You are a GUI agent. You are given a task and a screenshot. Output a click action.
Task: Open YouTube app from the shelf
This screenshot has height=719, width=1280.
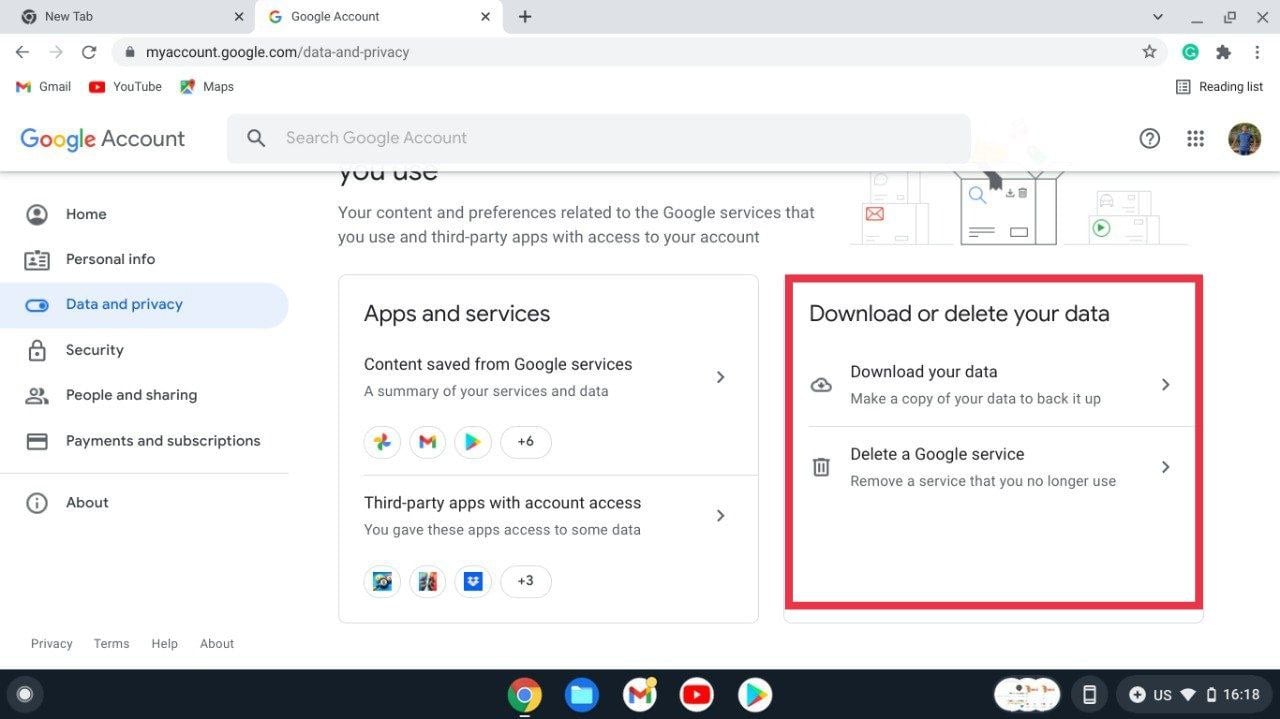pyautogui.click(x=696, y=694)
